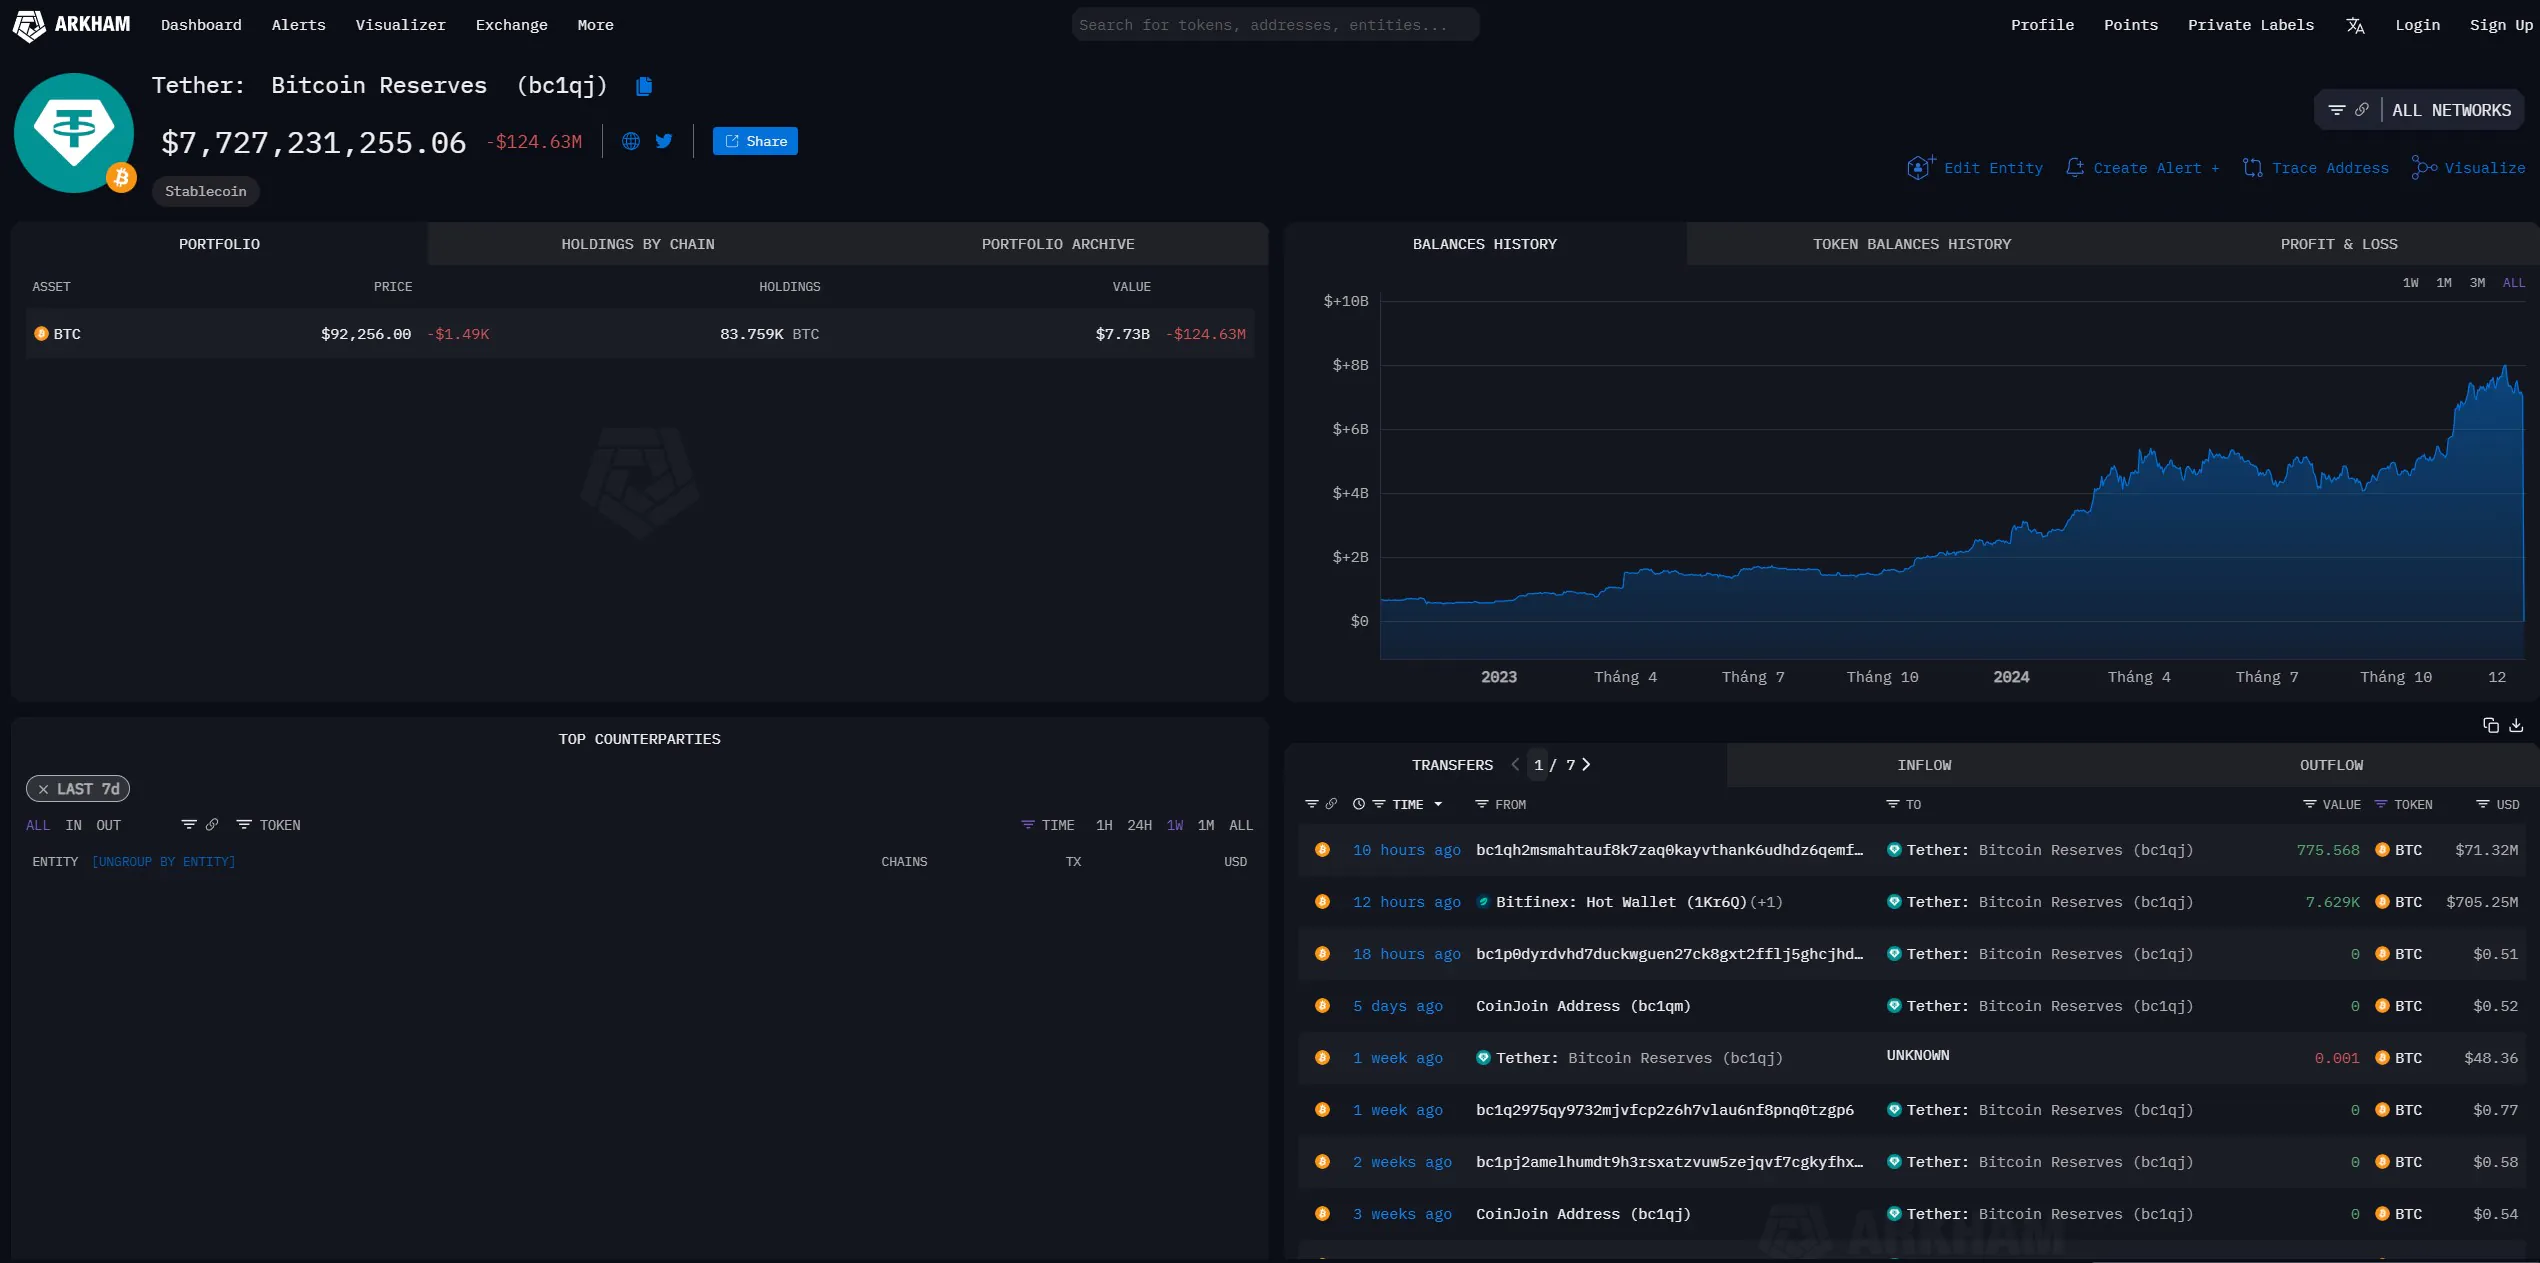Open the More navigation menu
The width and height of the screenshot is (2540, 1263).
point(595,25)
